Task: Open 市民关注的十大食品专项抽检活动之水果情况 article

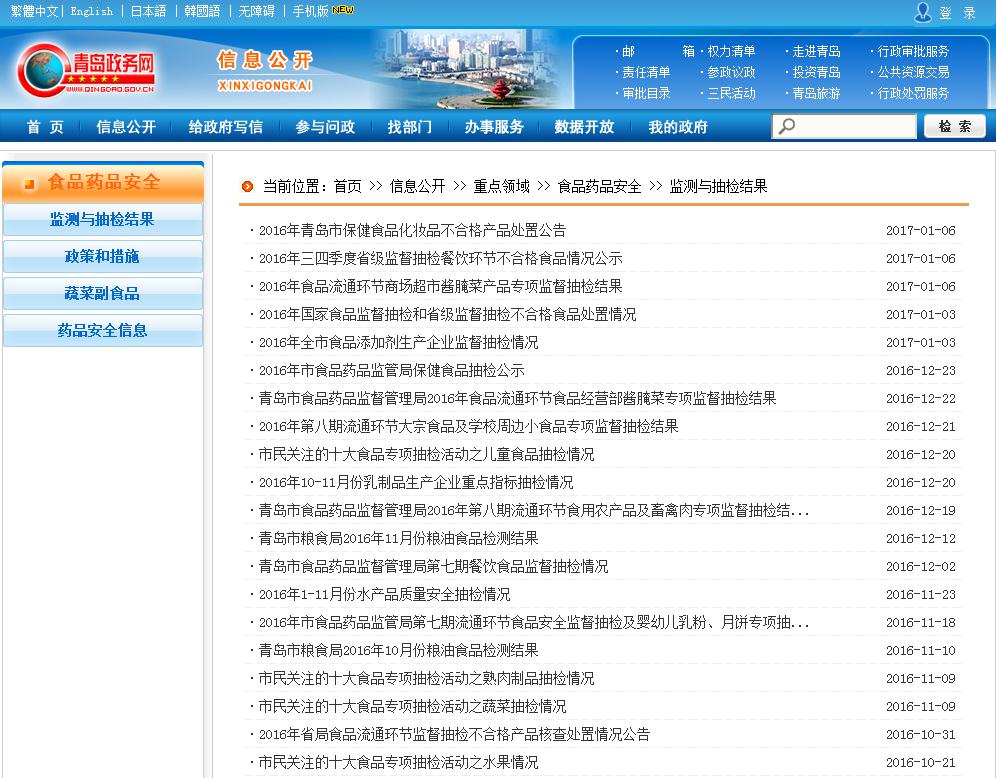Action: (398, 763)
